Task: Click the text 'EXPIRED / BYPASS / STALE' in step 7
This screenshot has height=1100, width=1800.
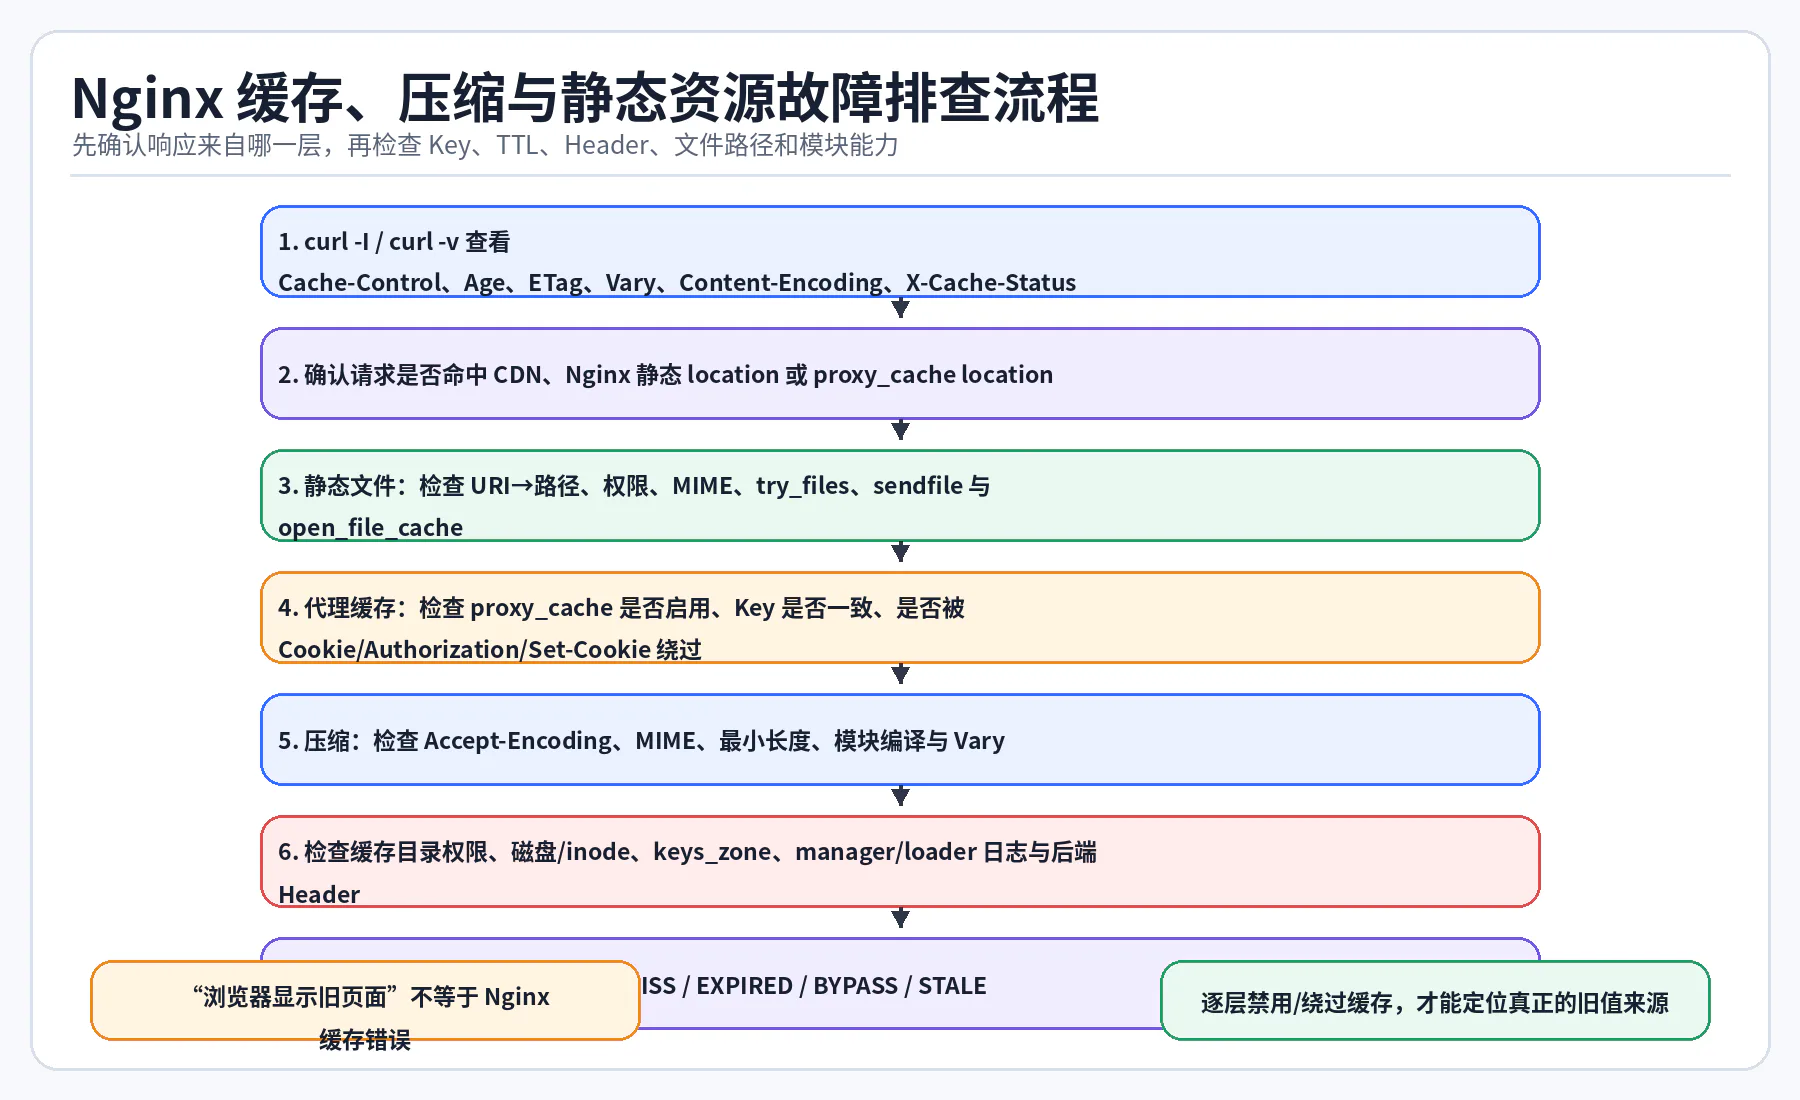Action: (841, 986)
